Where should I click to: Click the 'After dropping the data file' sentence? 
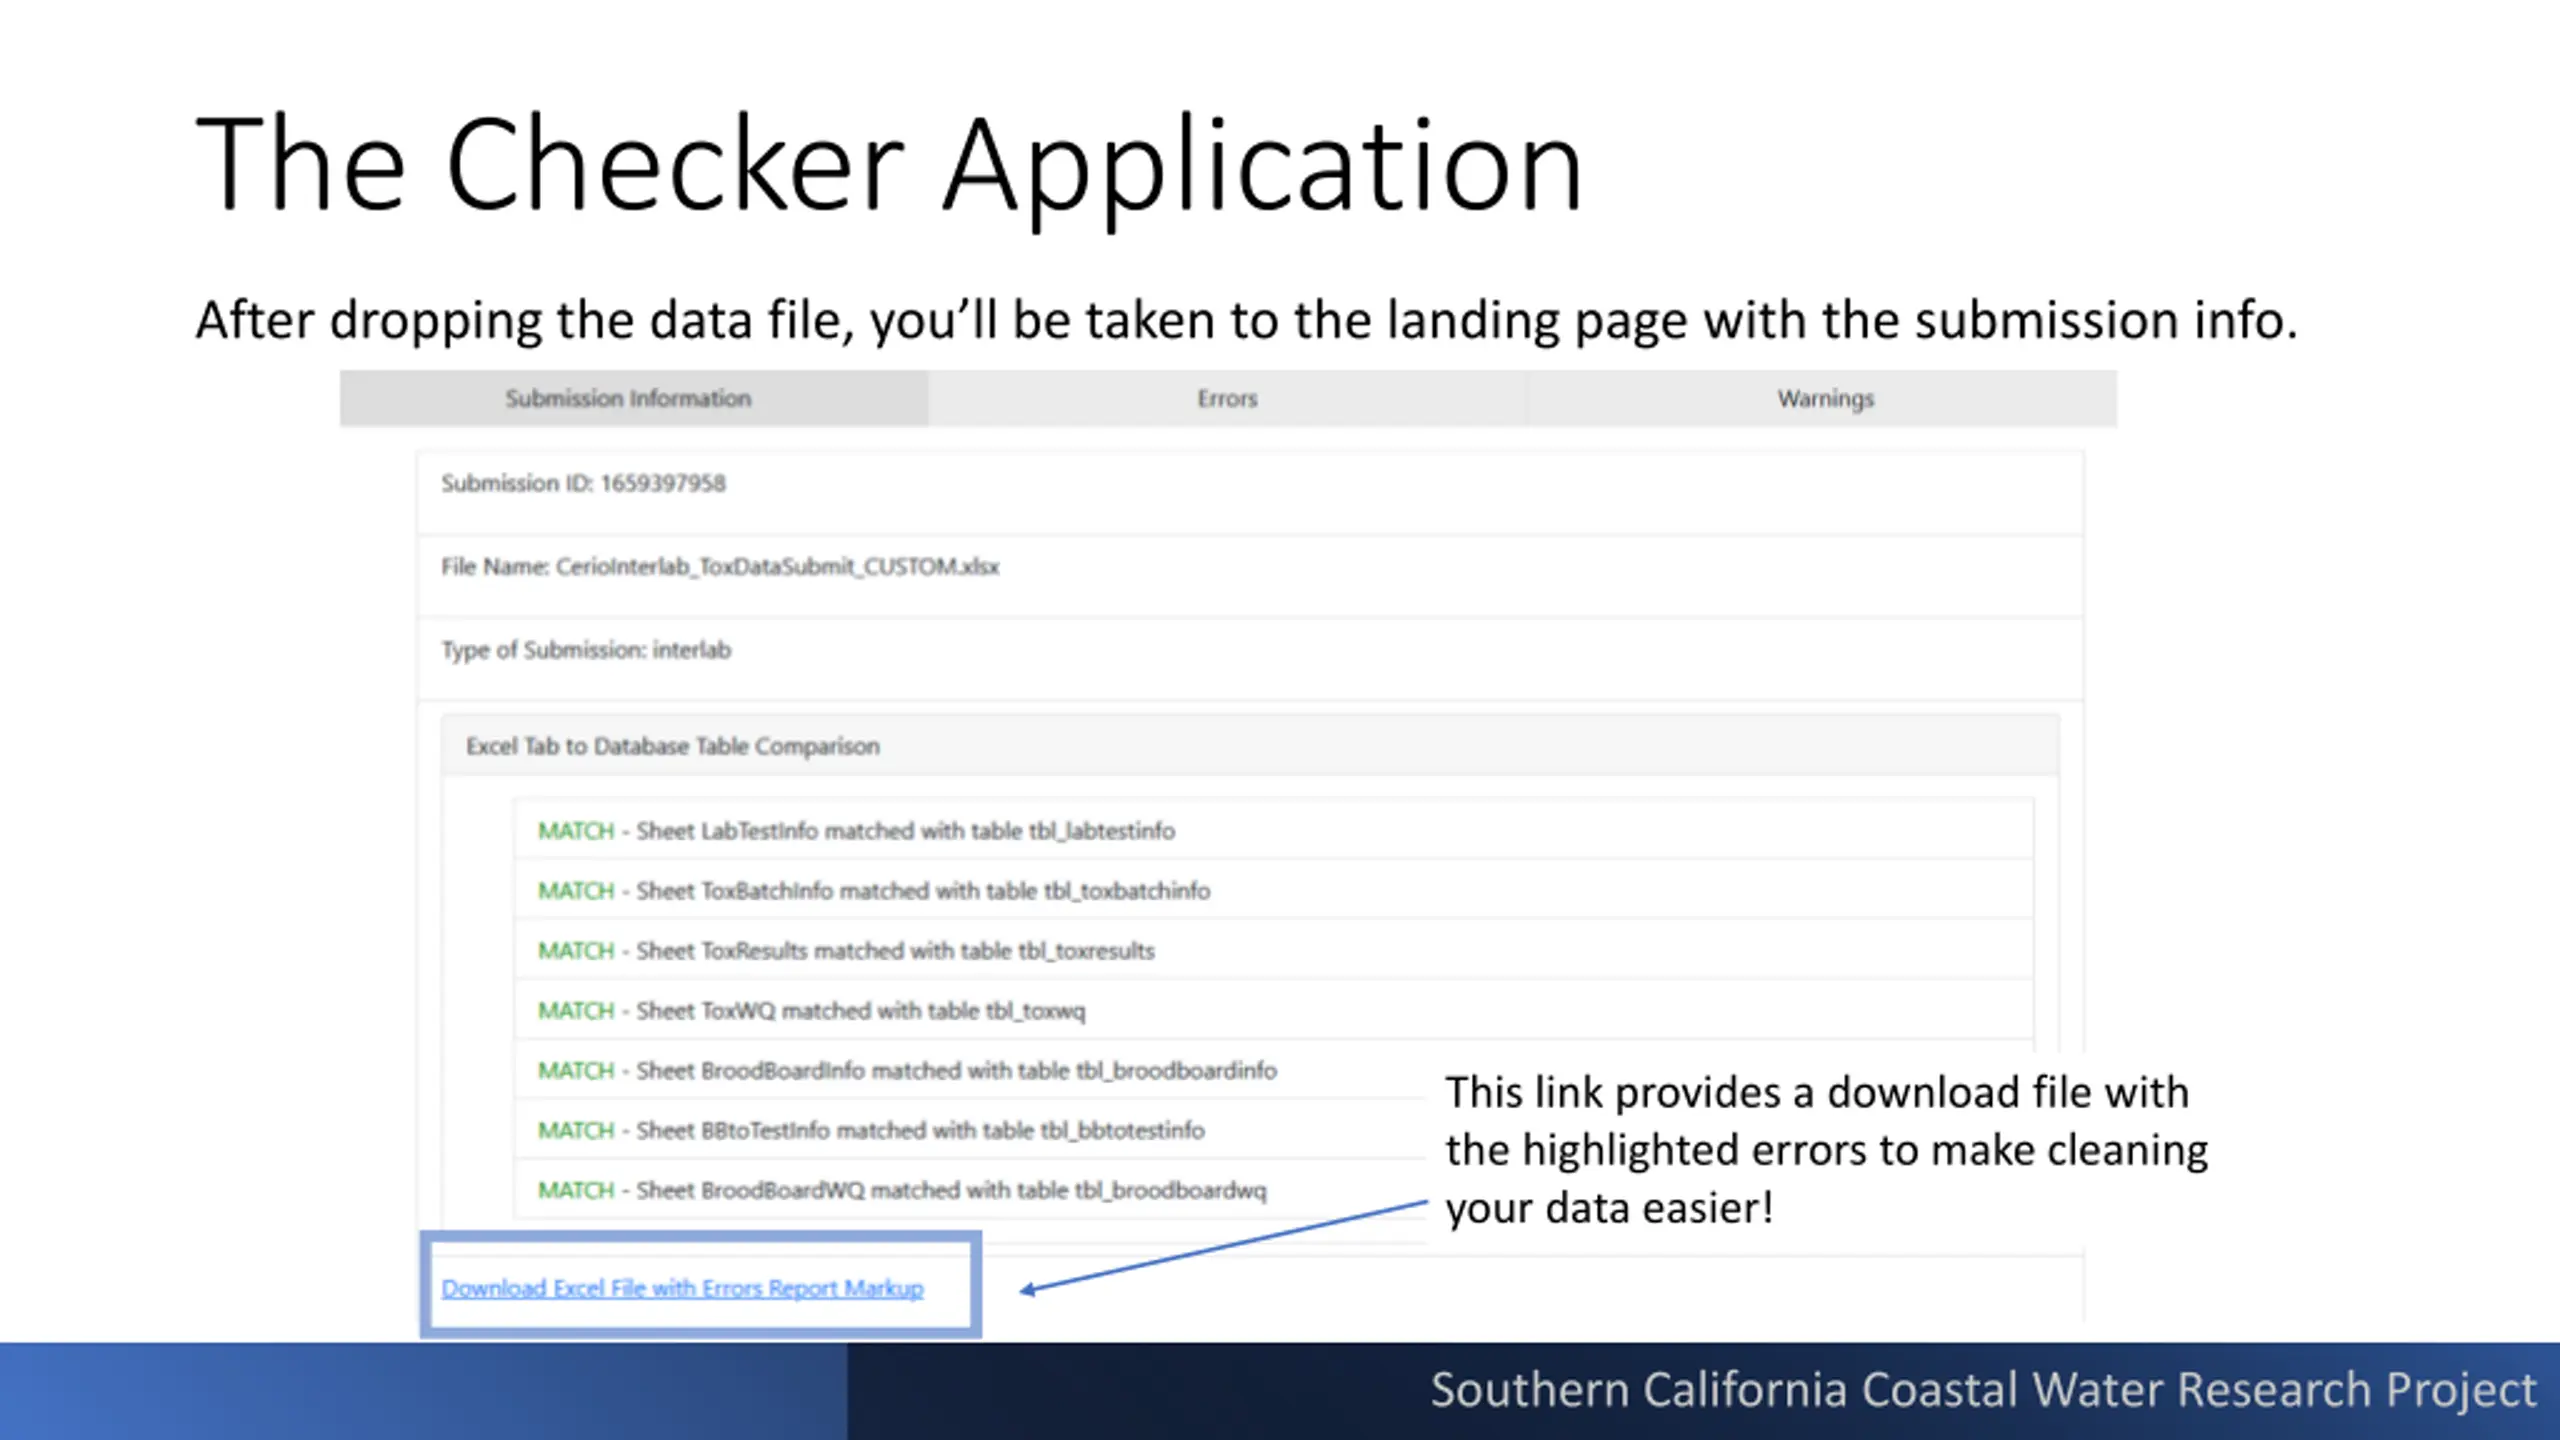pos(1246,322)
